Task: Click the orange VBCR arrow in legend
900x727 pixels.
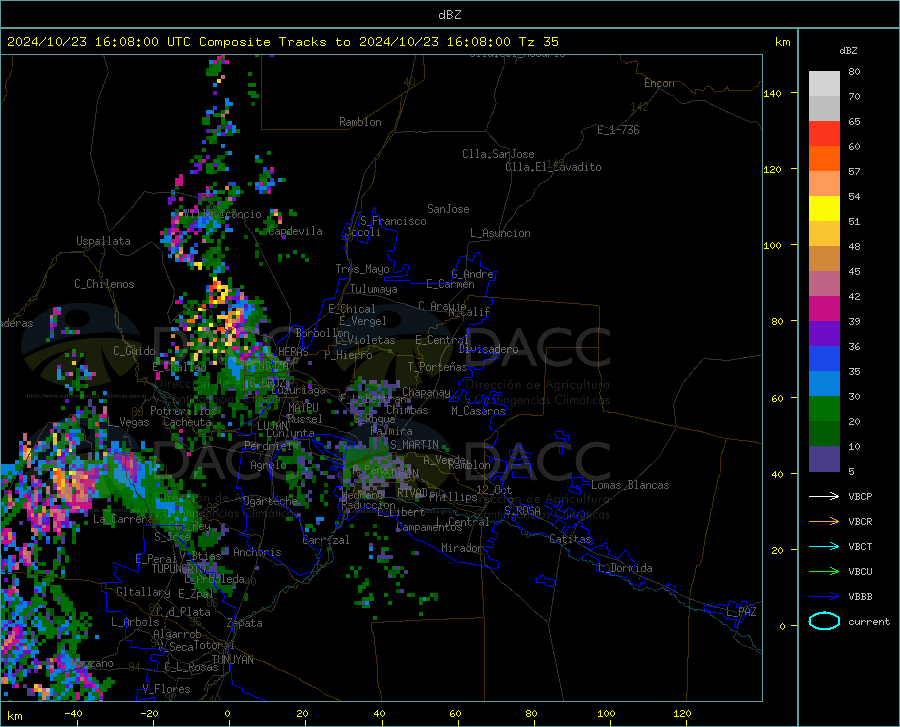Action: click(x=824, y=522)
